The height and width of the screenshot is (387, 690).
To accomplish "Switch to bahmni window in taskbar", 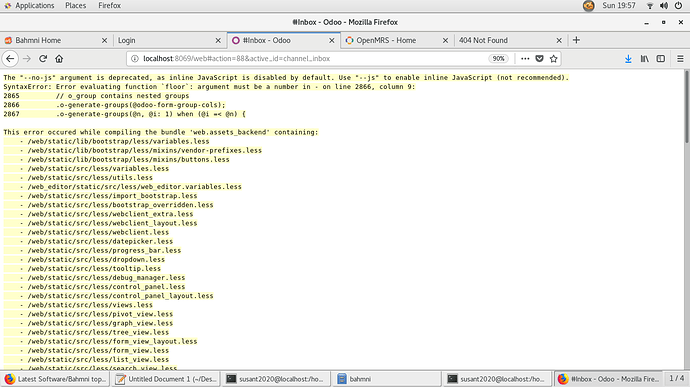I will tap(387, 379).
